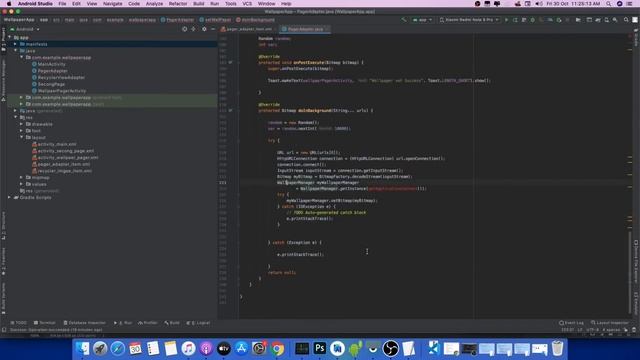
Task: Expand the values folder
Action: [21, 184]
